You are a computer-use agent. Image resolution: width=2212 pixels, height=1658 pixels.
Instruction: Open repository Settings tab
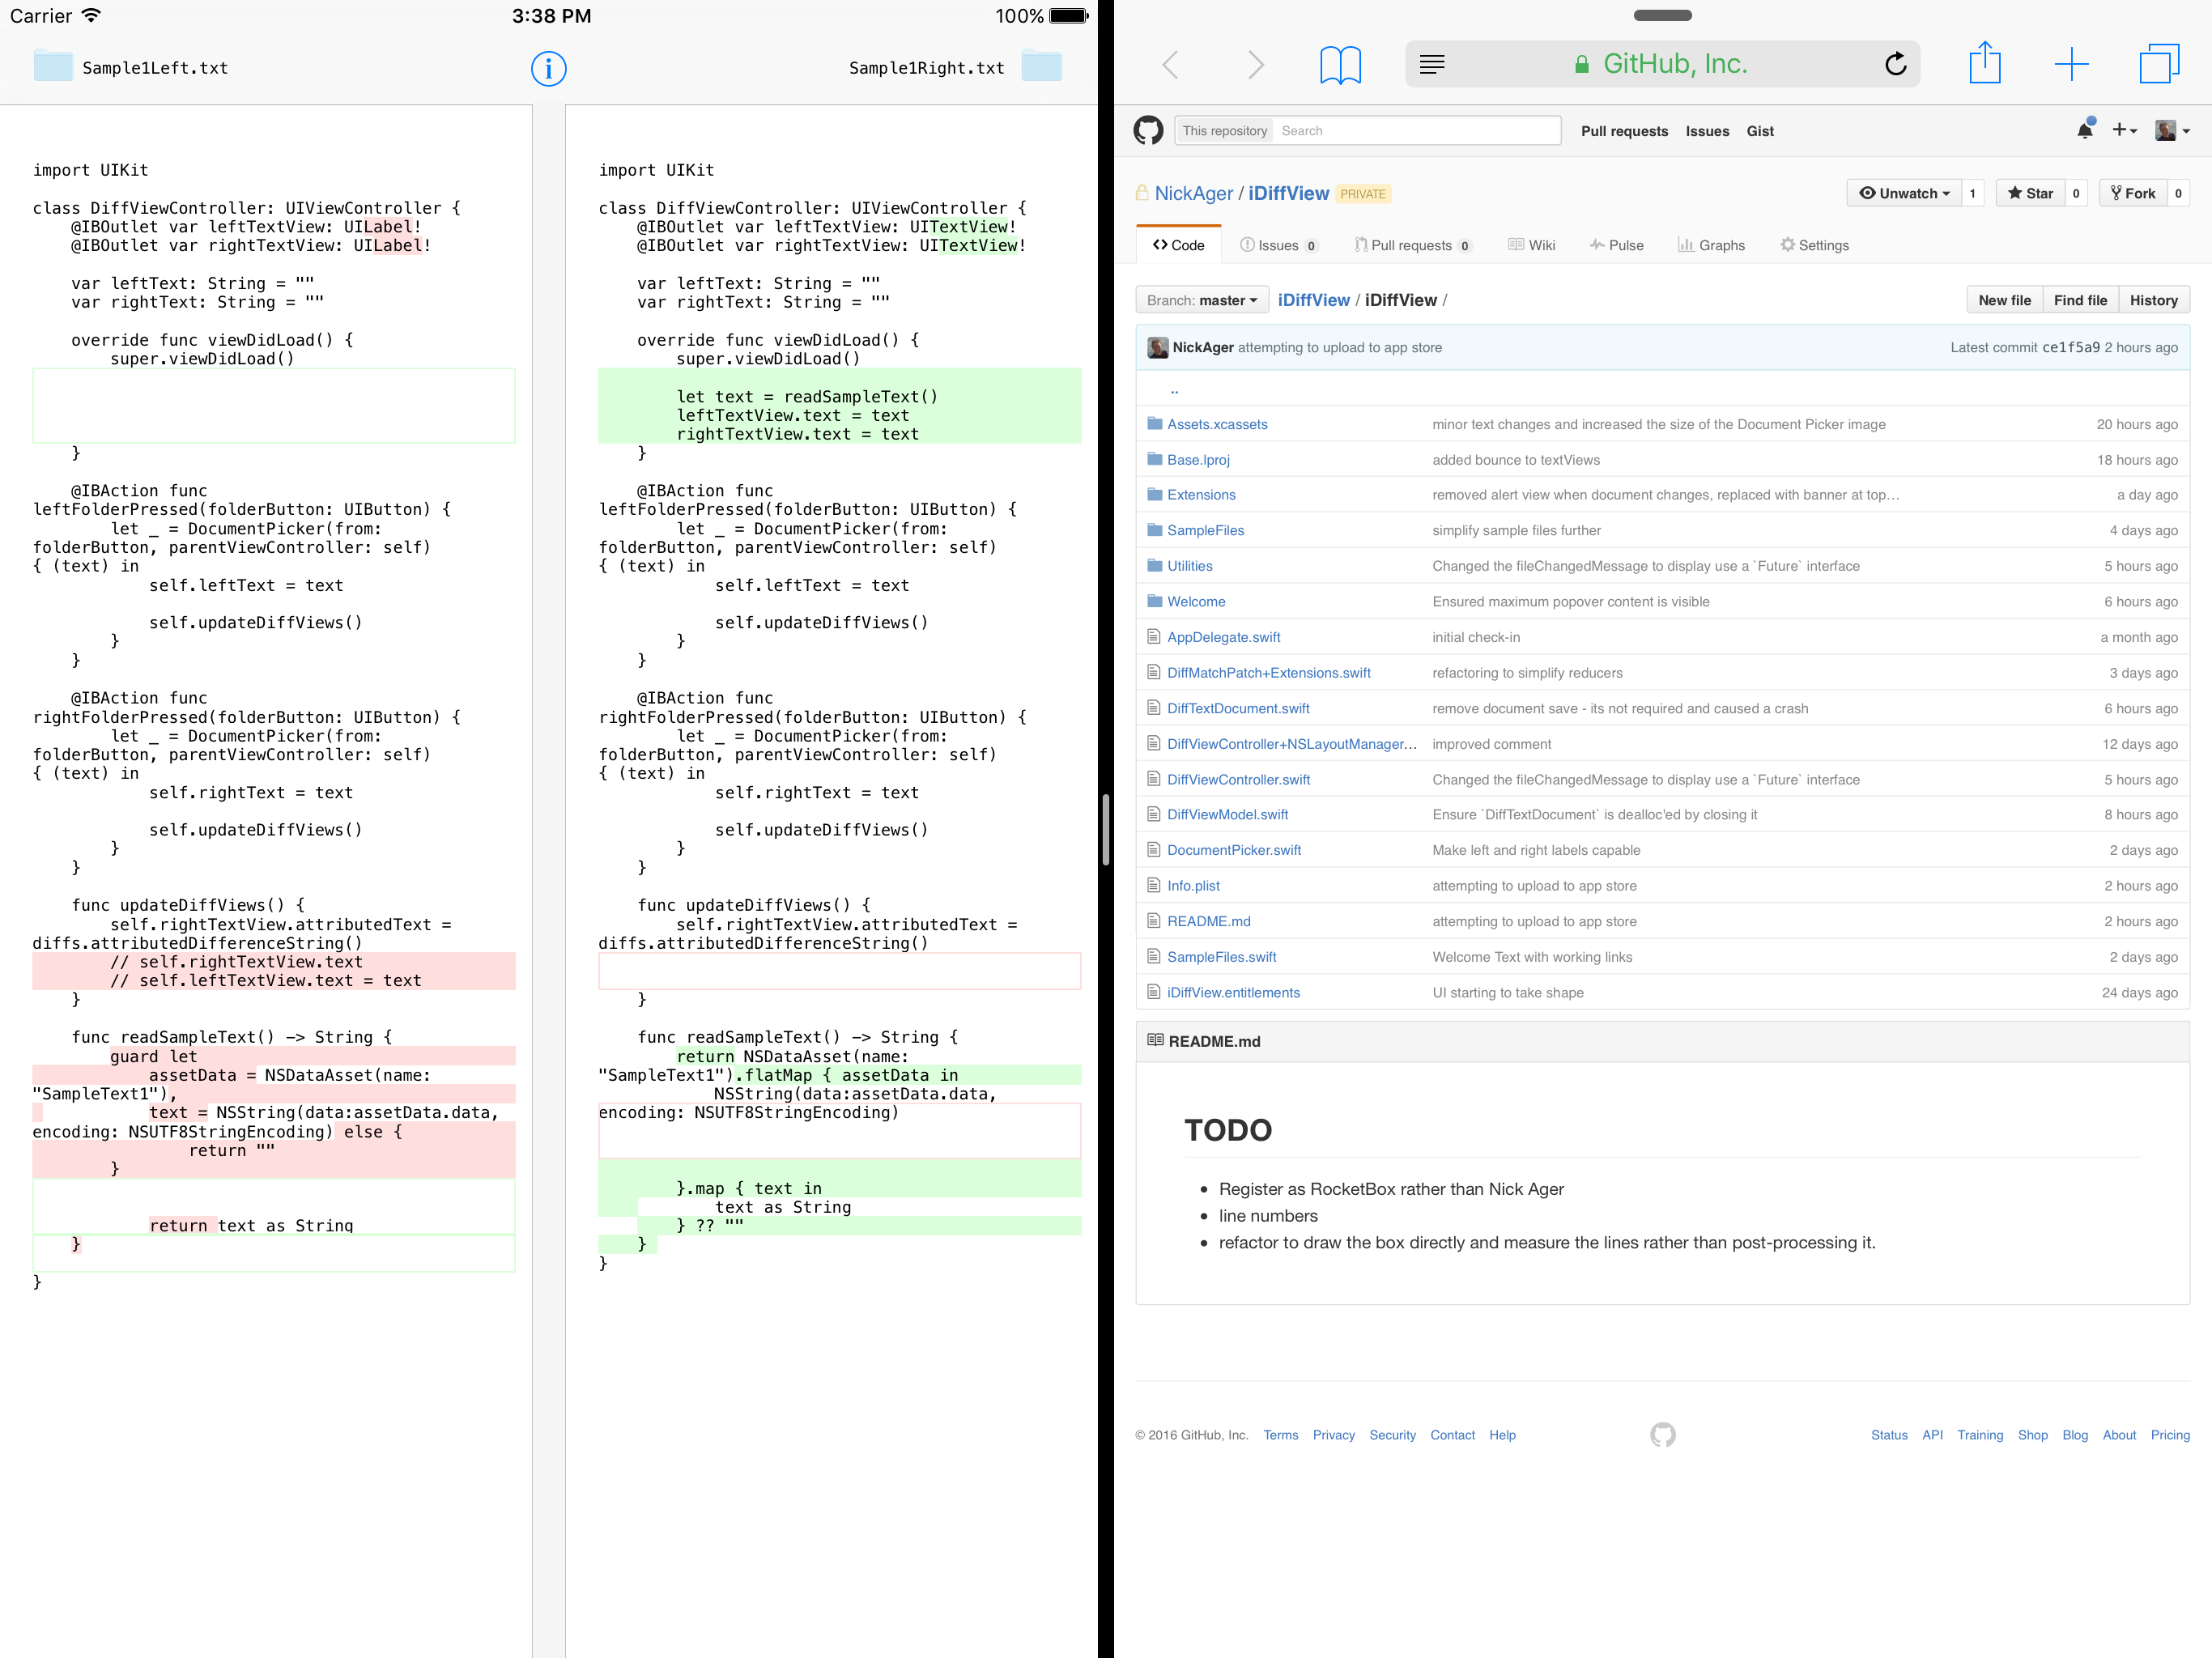pyautogui.click(x=1814, y=245)
